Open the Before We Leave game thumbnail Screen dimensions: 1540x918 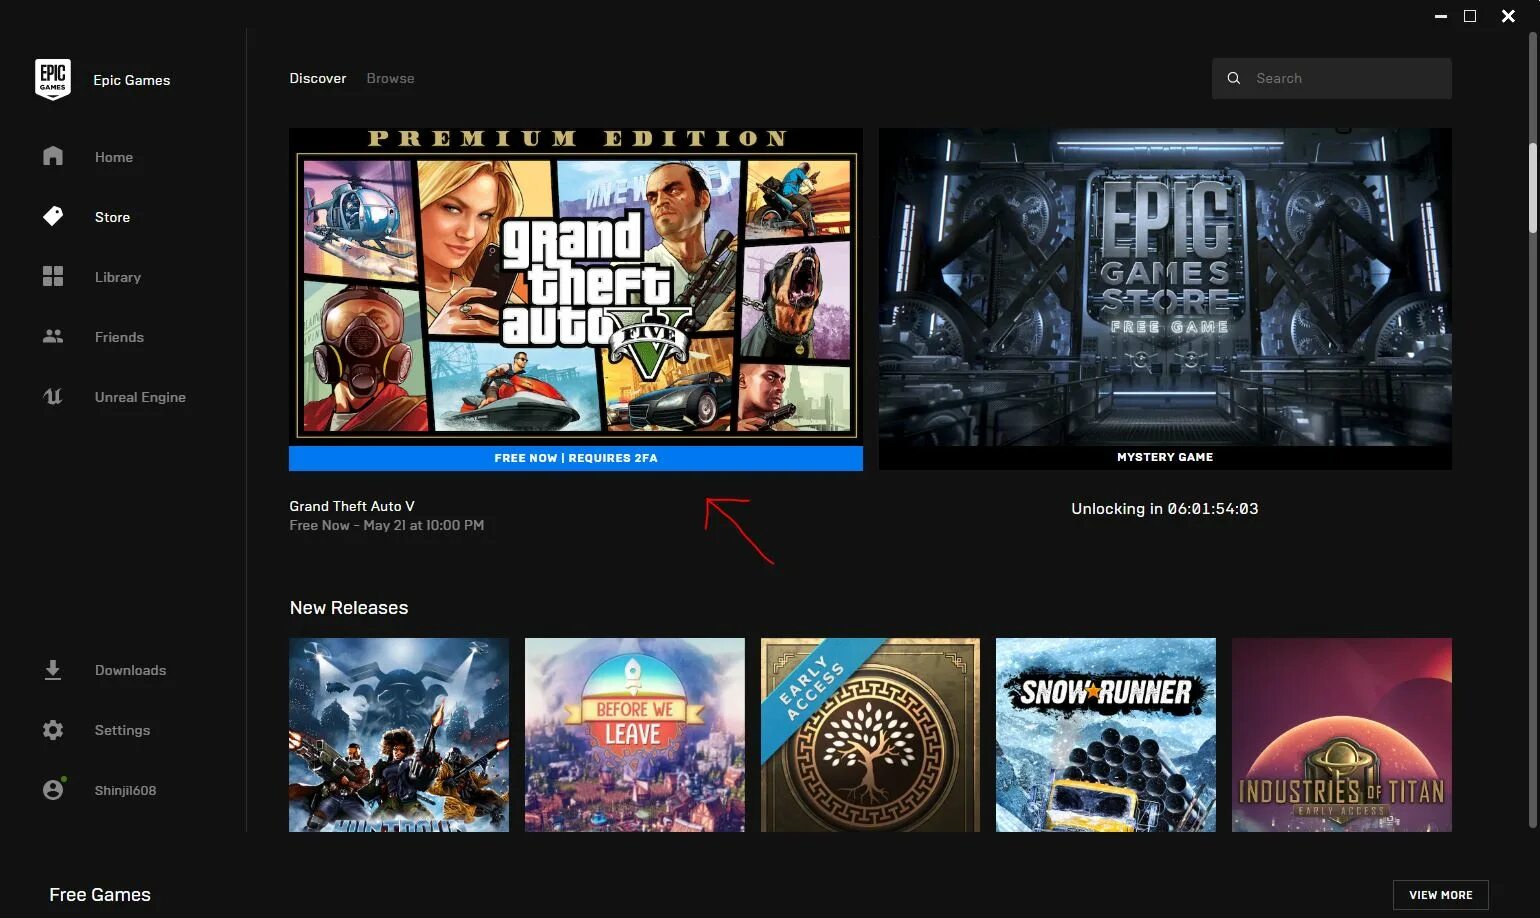tap(635, 735)
